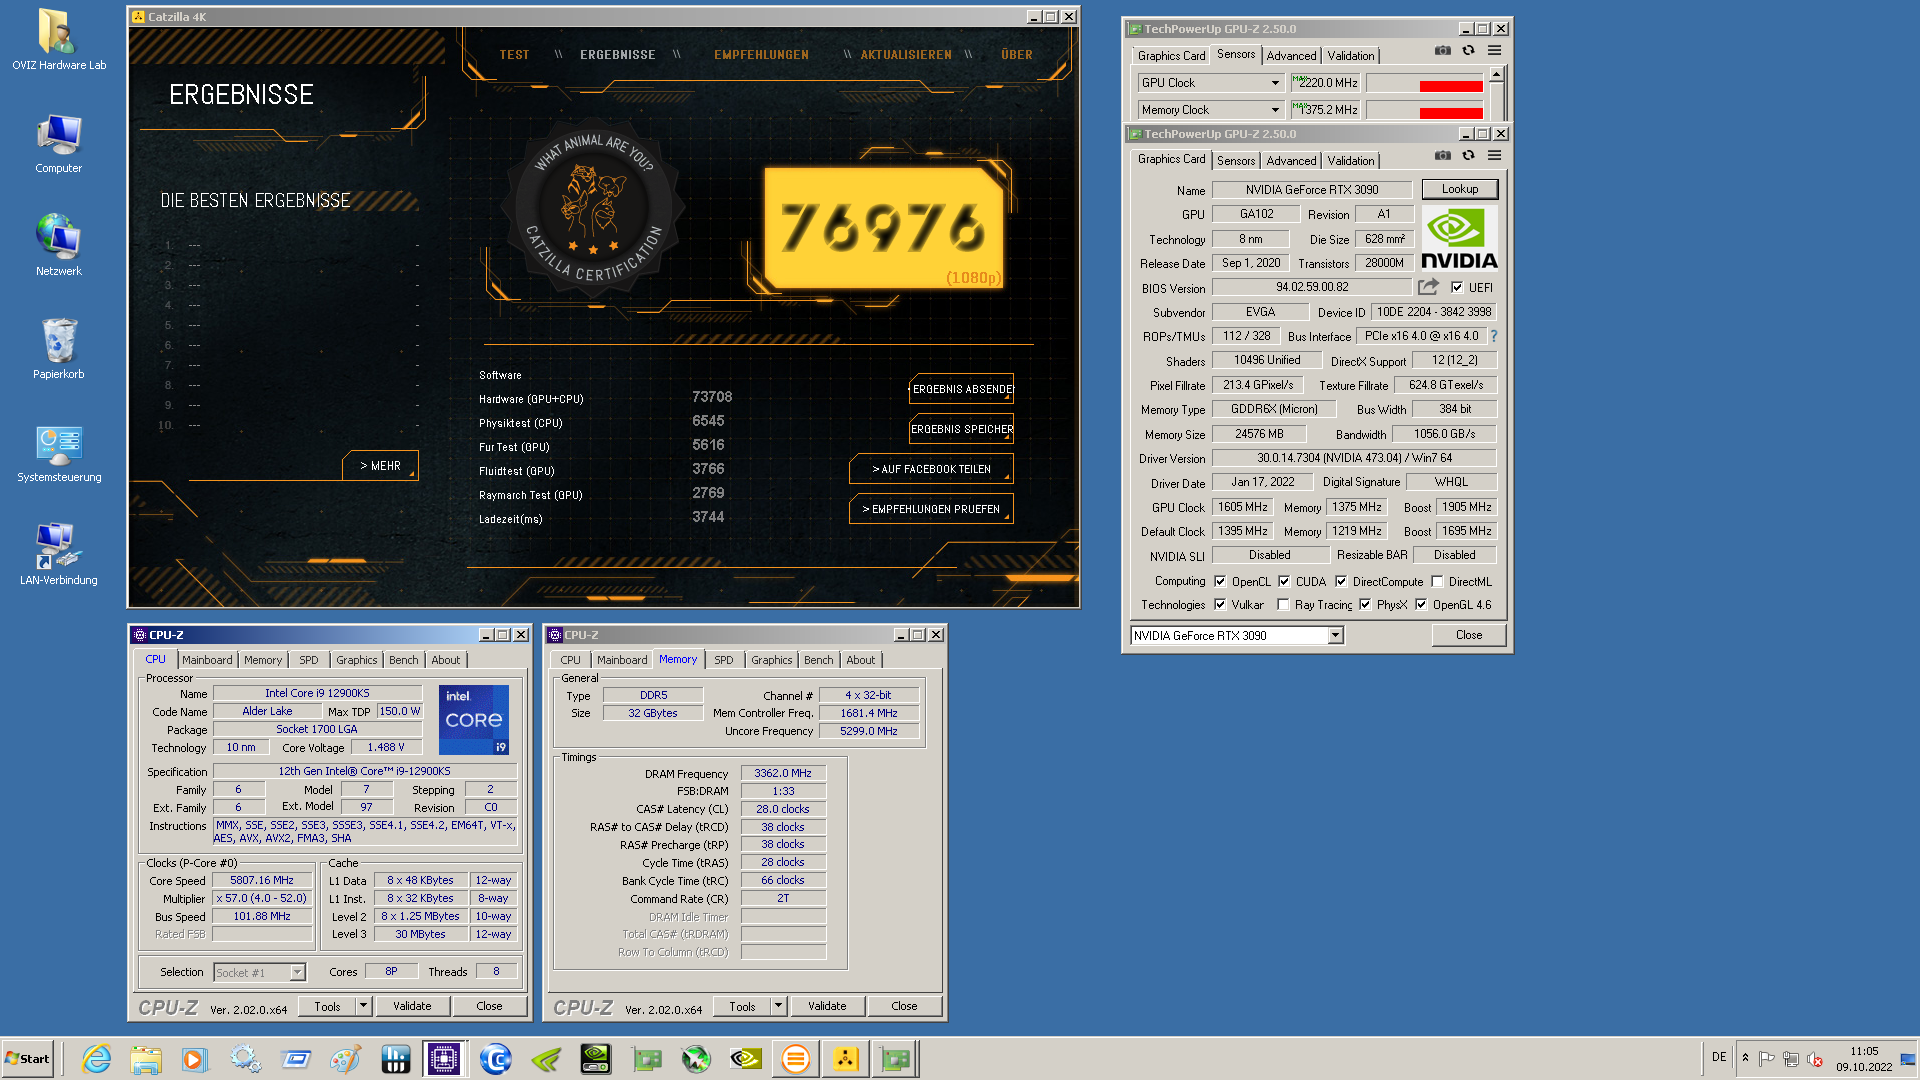Expand Tools dropdown arrow in CPU-Z Memory window

(778, 1006)
